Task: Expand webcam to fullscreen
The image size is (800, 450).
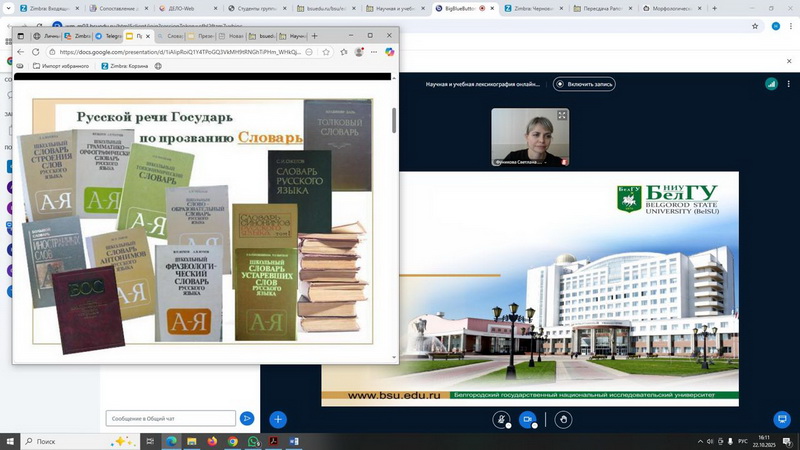Action: click(562, 116)
